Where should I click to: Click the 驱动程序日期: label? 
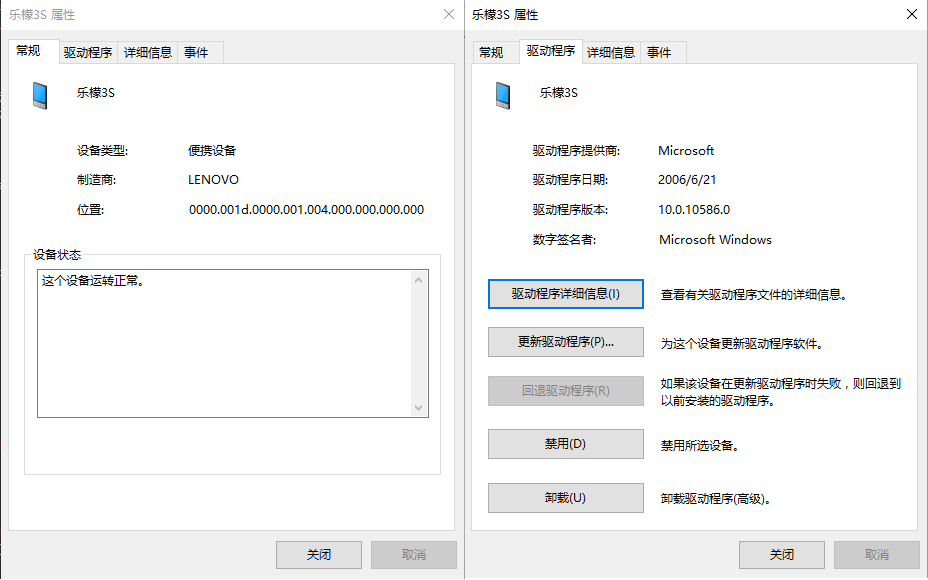(x=571, y=180)
